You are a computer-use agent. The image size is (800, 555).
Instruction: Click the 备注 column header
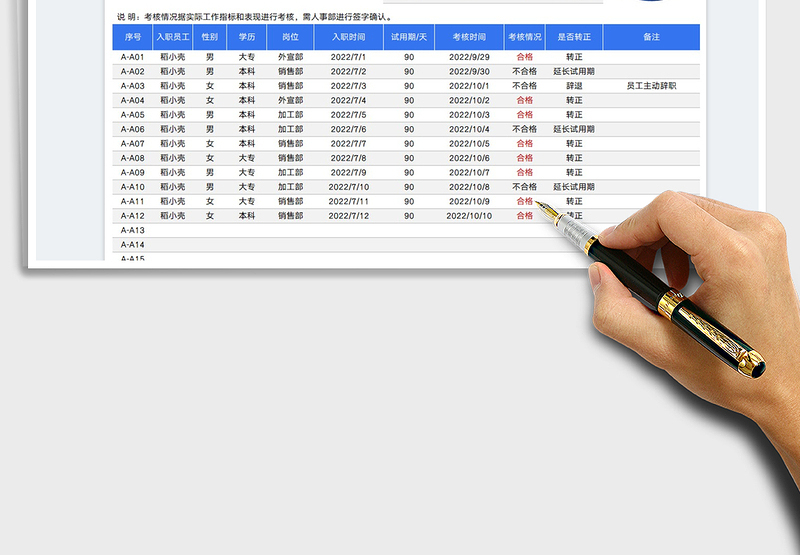click(x=651, y=37)
